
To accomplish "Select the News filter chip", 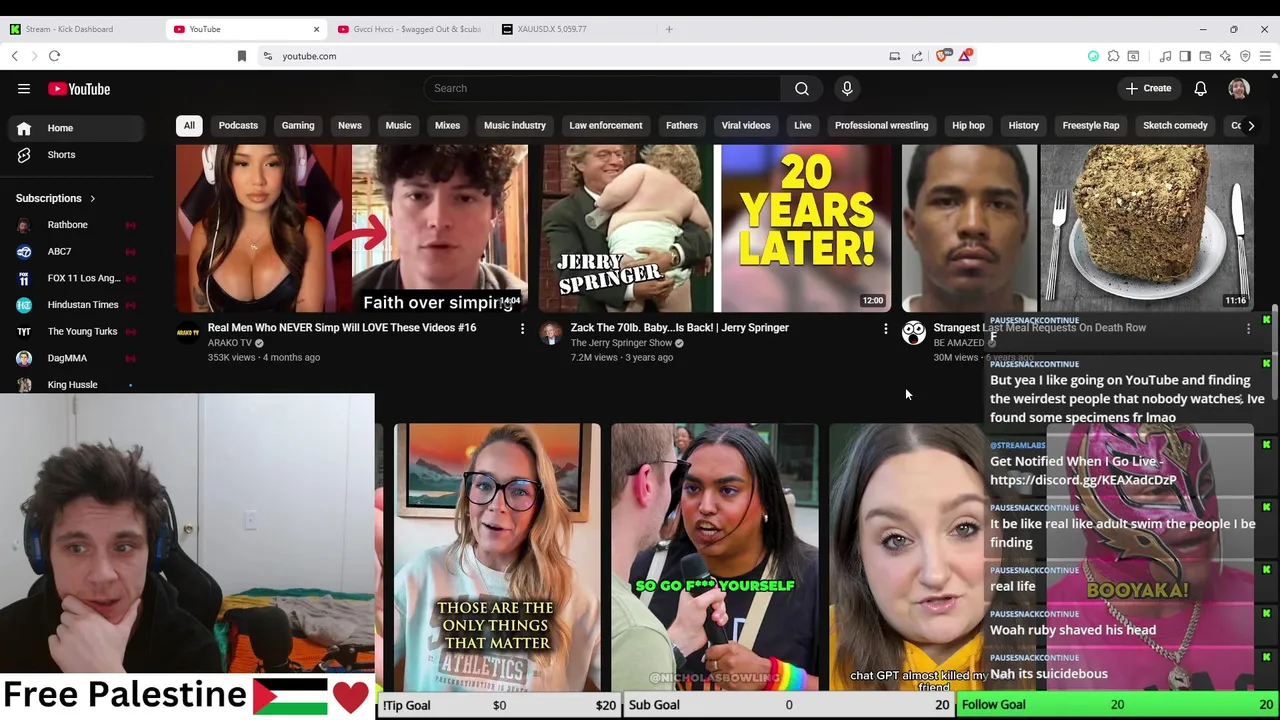I will [349, 125].
